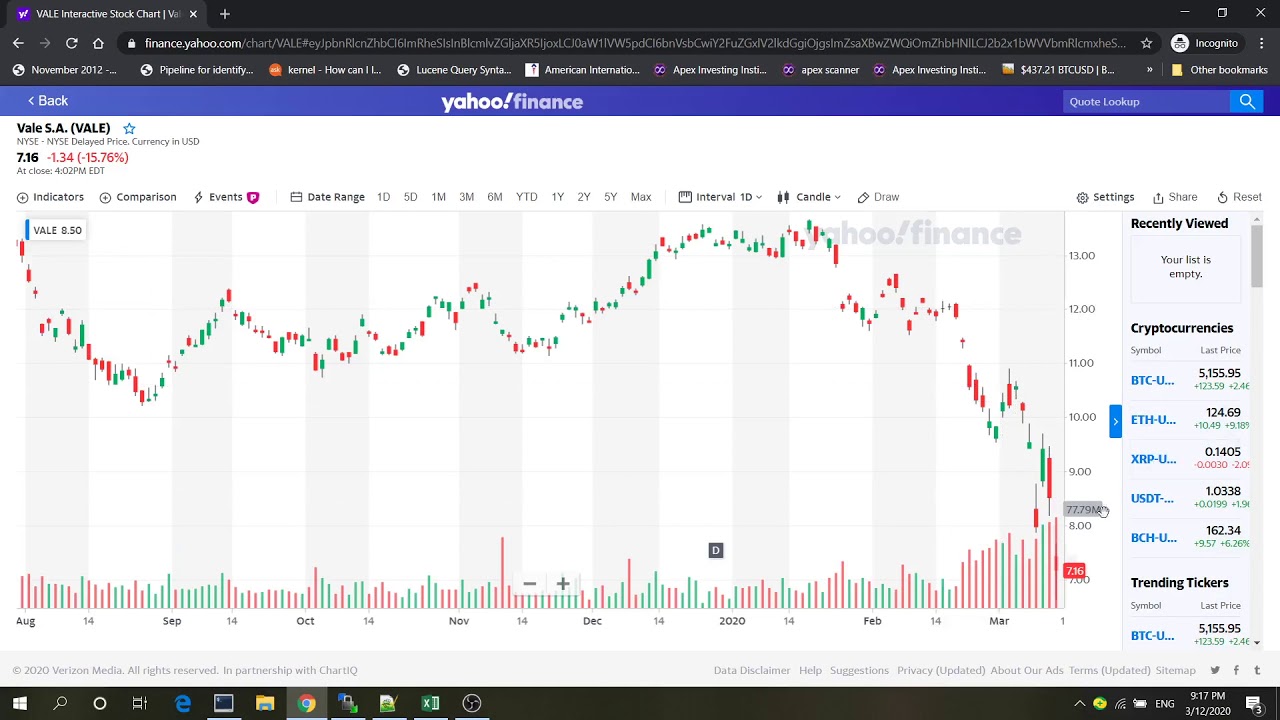Open ETH-USD cryptocurrency quote

1153,420
